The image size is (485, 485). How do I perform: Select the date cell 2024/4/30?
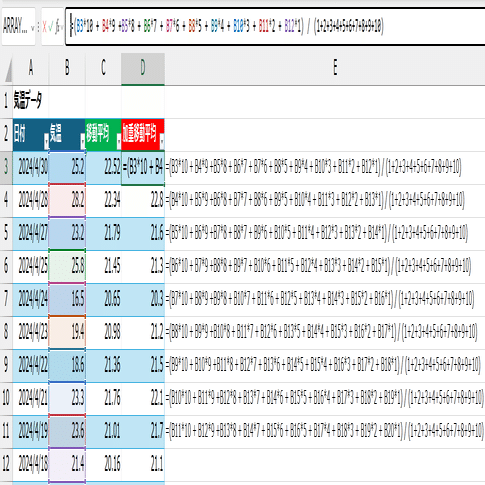coord(31,167)
